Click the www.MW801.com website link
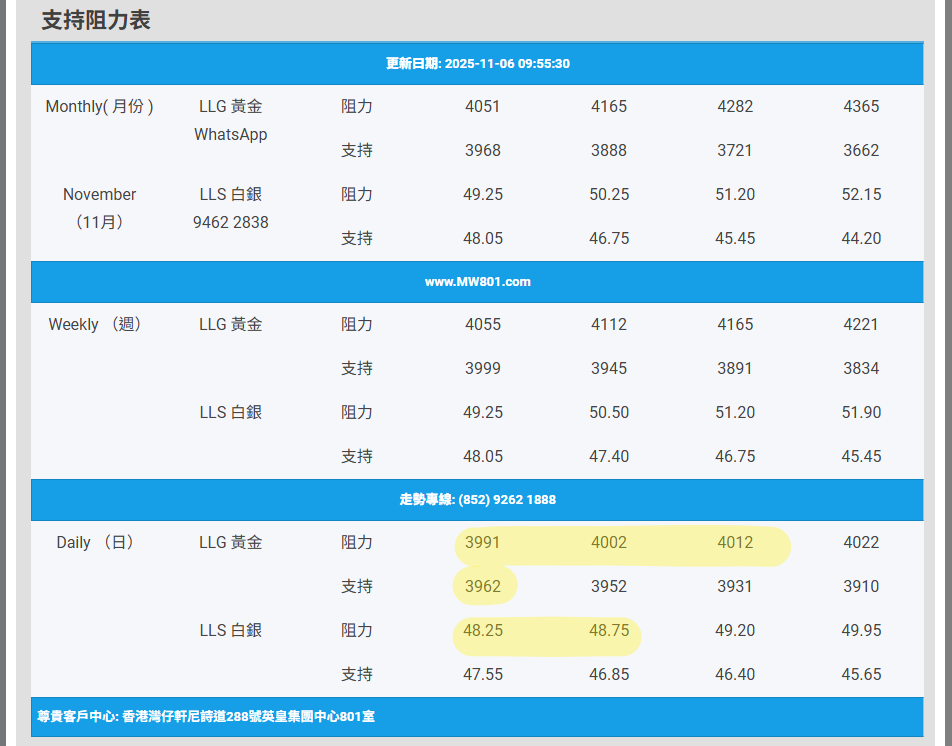This screenshot has width=952, height=746. [477, 282]
